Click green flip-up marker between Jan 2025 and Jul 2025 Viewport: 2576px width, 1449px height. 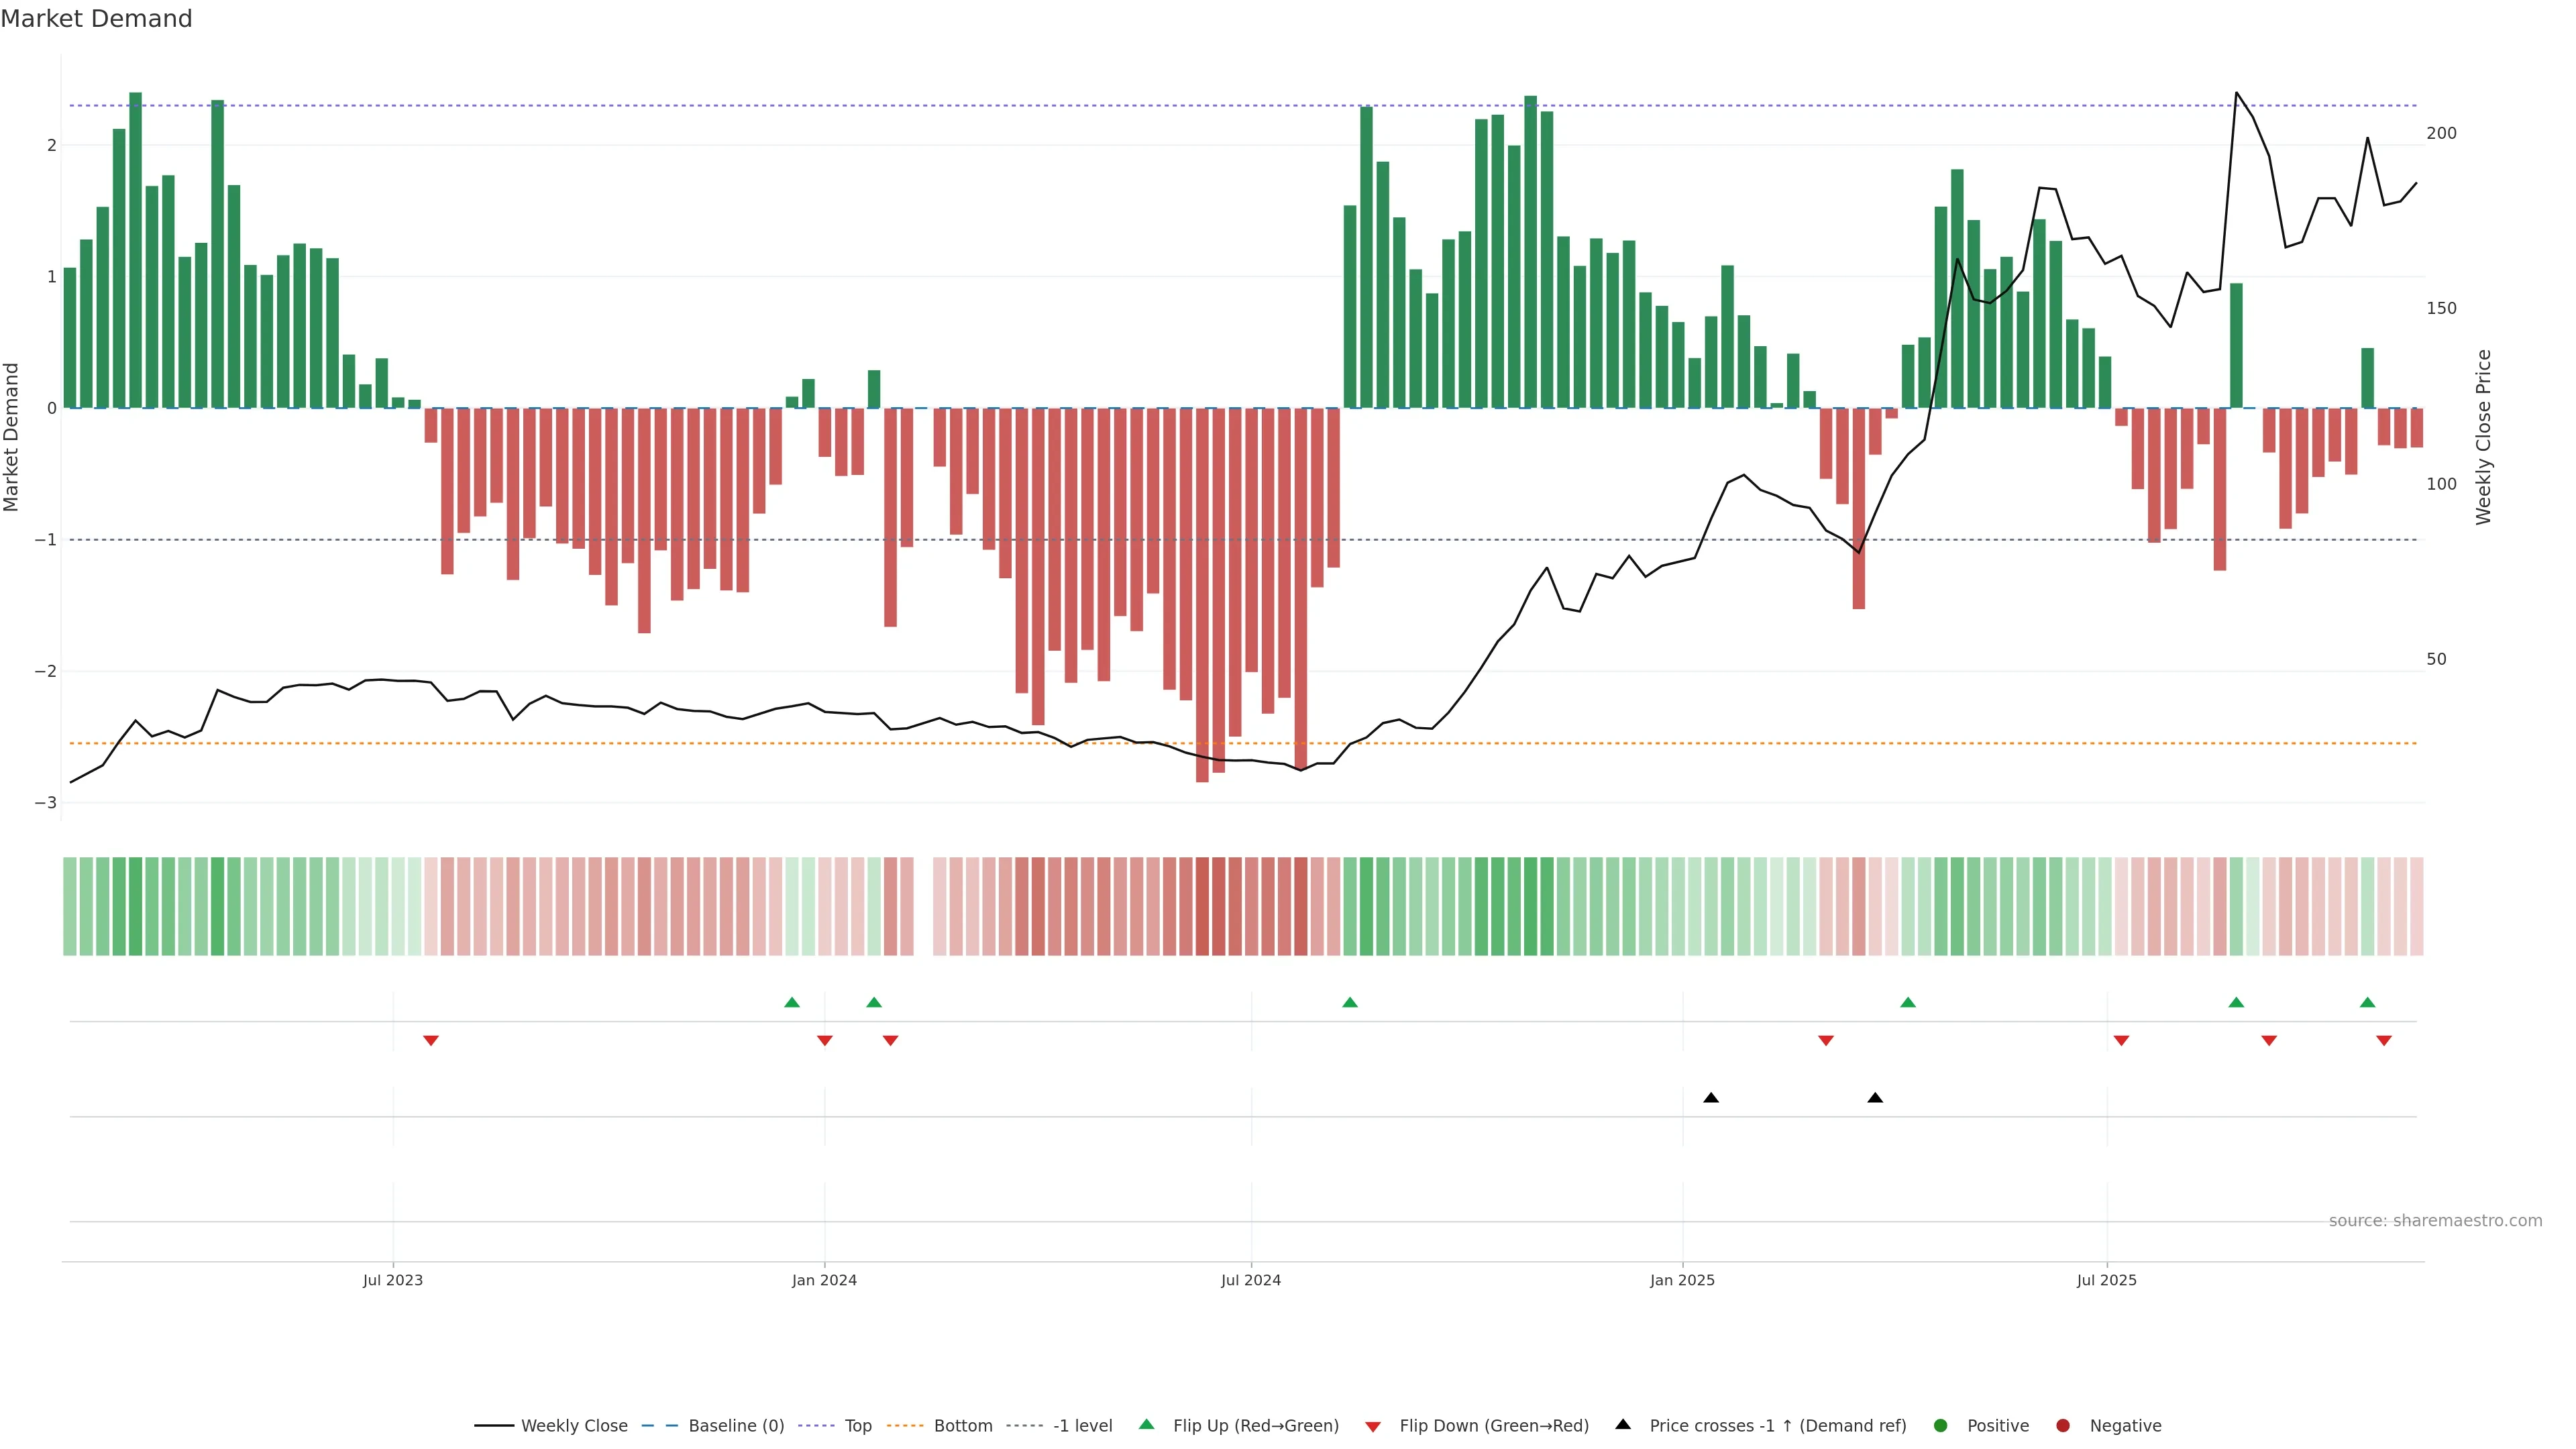click(1908, 1002)
